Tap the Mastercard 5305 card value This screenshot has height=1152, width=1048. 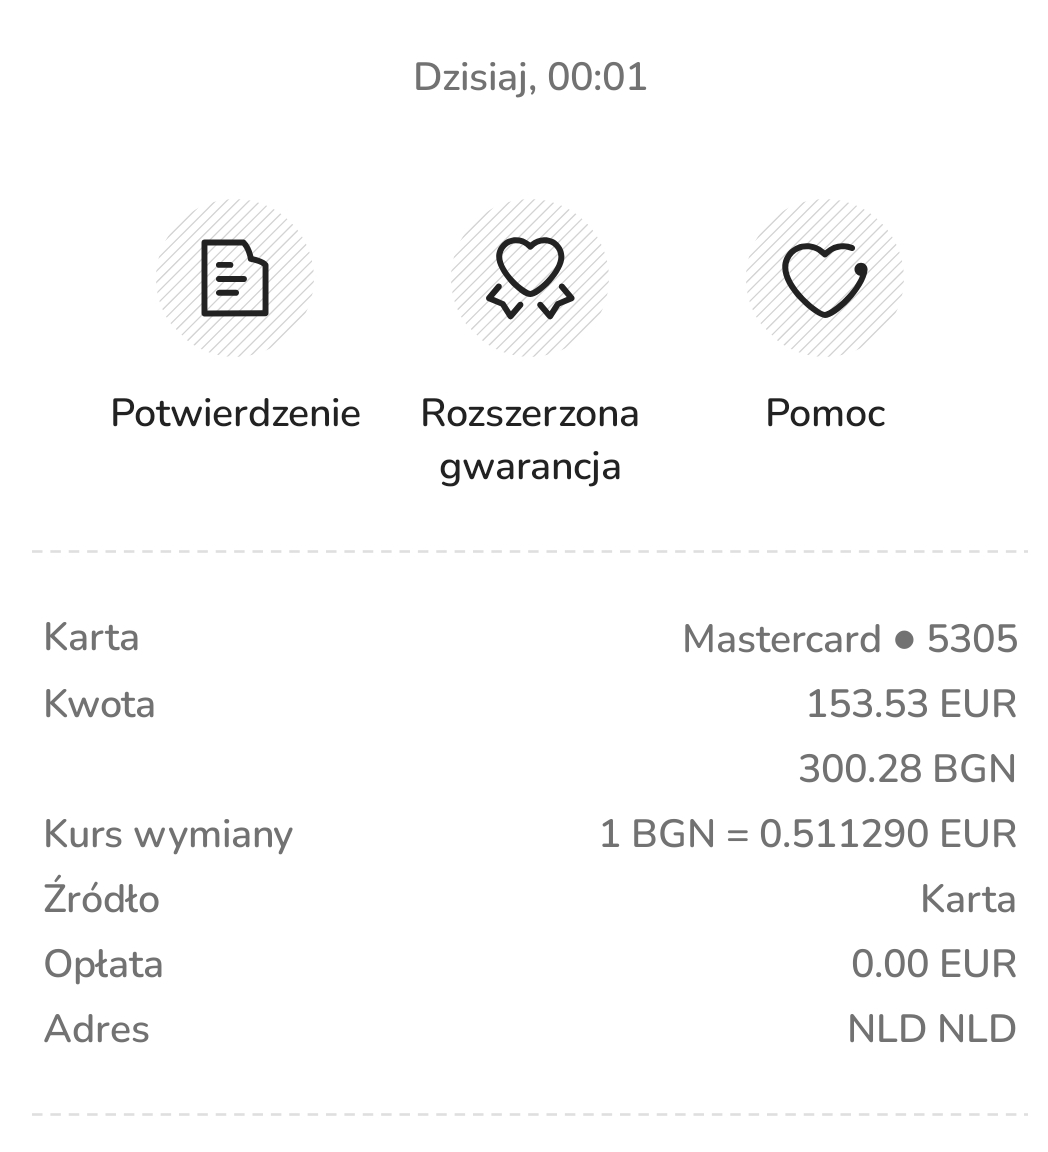click(x=850, y=638)
